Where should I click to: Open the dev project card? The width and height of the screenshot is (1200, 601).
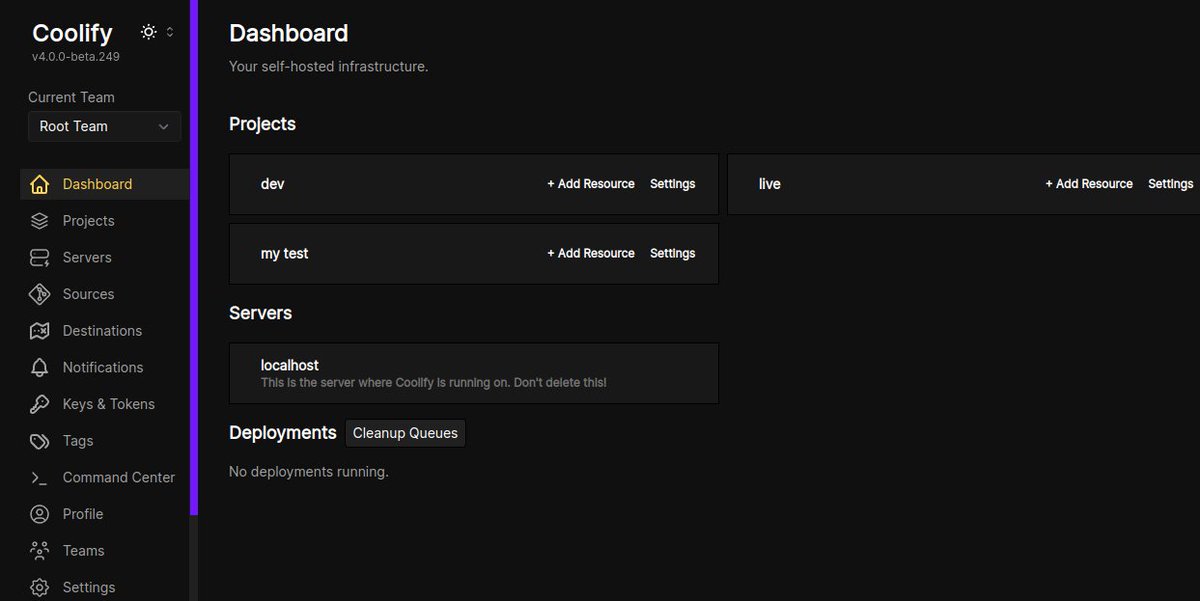pyautogui.click(x=474, y=184)
